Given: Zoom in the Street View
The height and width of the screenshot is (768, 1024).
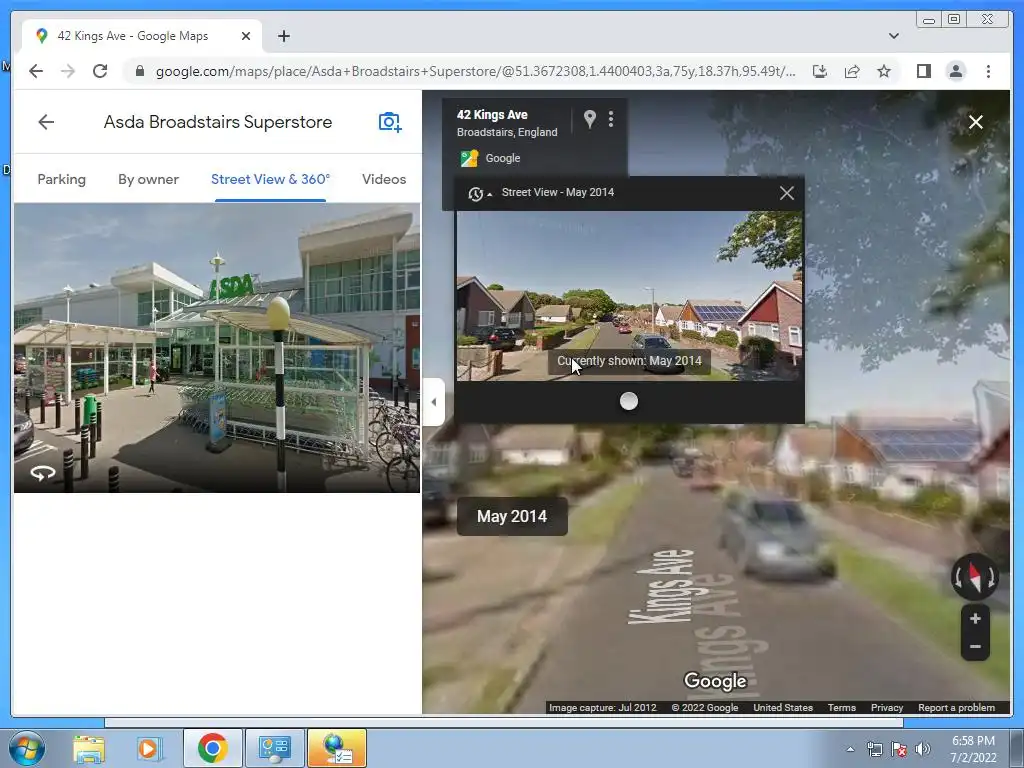Looking at the screenshot, I should coord(975,618).
